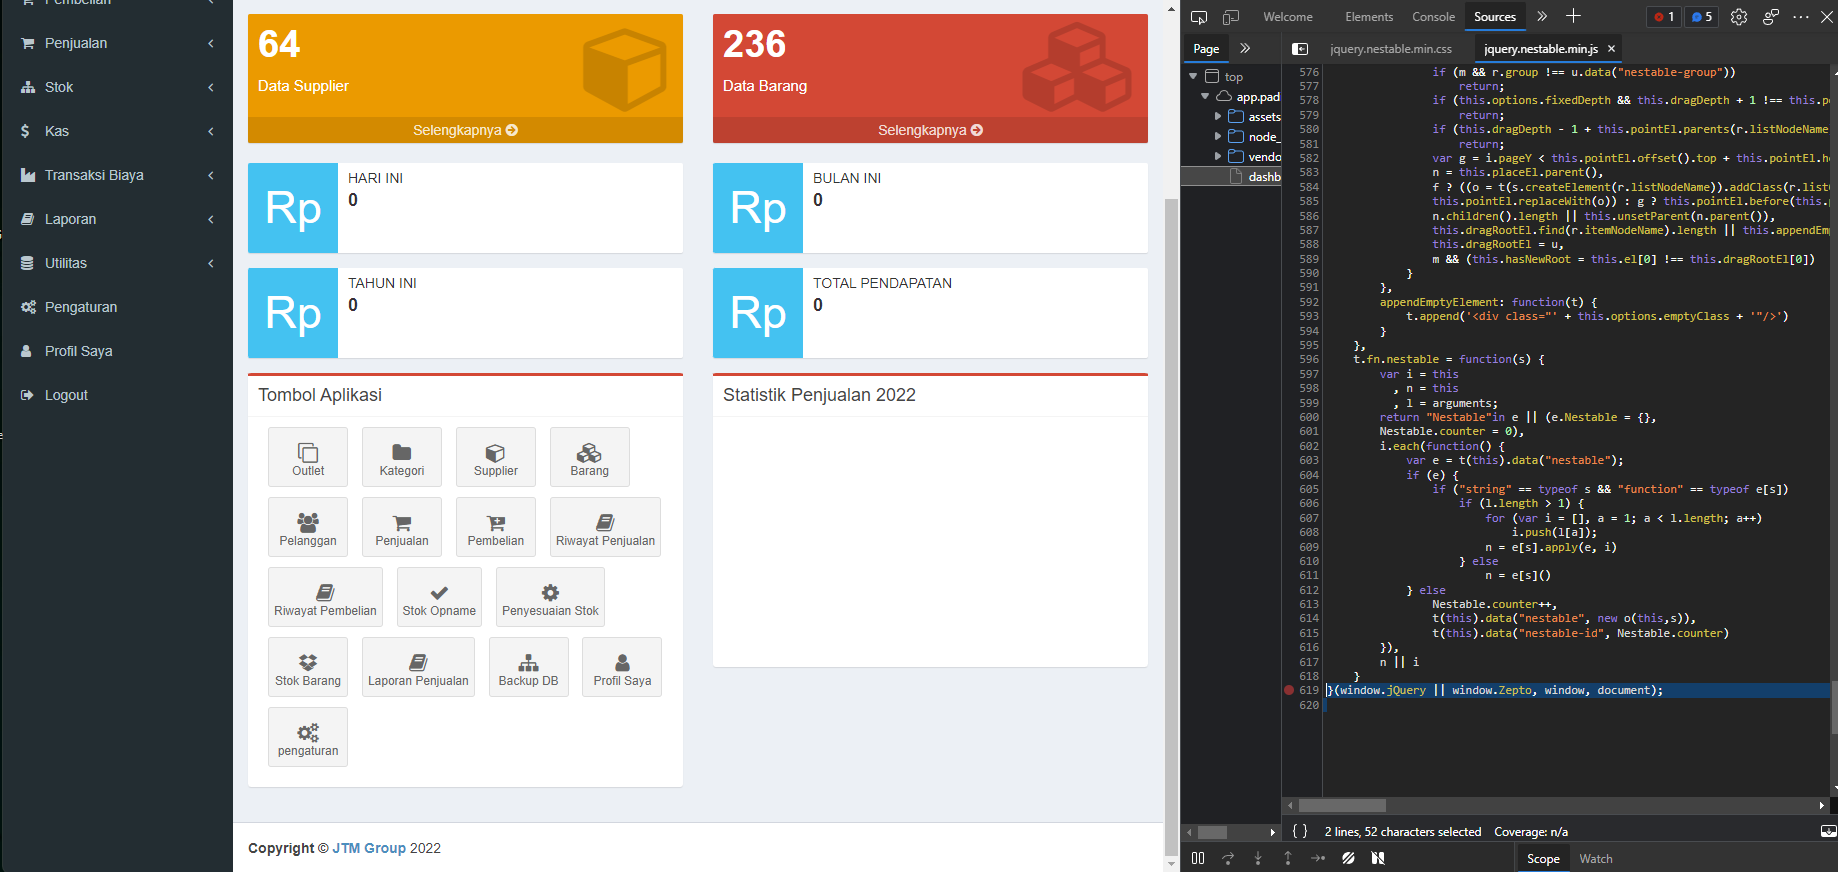Toggle pause on exceptions icon
The height and width of the screenshot is (872, 1838).
[1378, 858]
